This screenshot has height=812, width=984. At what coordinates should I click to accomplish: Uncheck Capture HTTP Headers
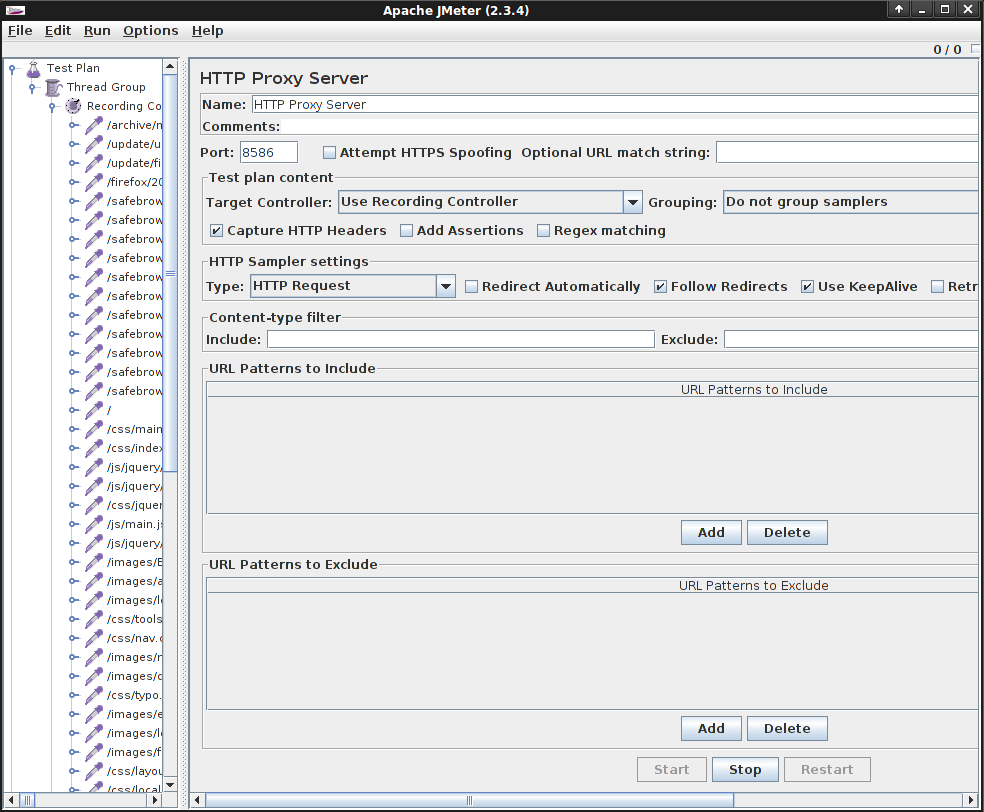click(216, 231)
